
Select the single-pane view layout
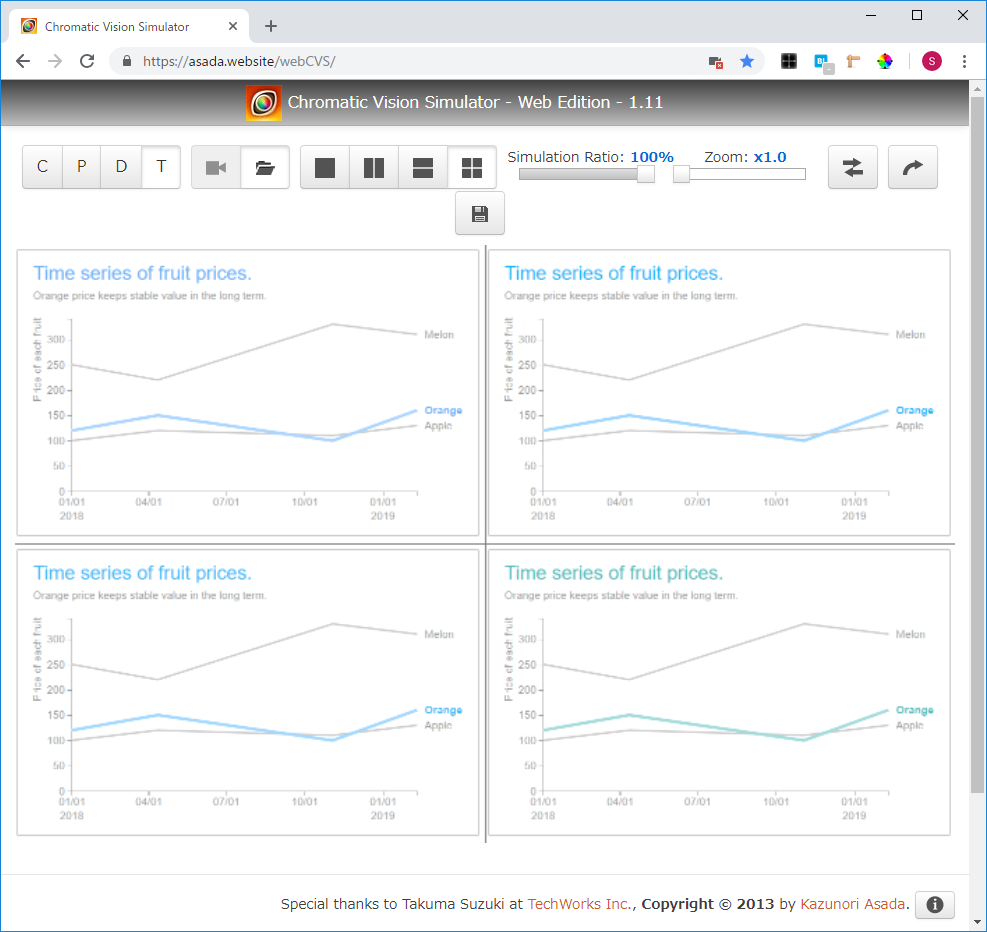coord(325,167)
